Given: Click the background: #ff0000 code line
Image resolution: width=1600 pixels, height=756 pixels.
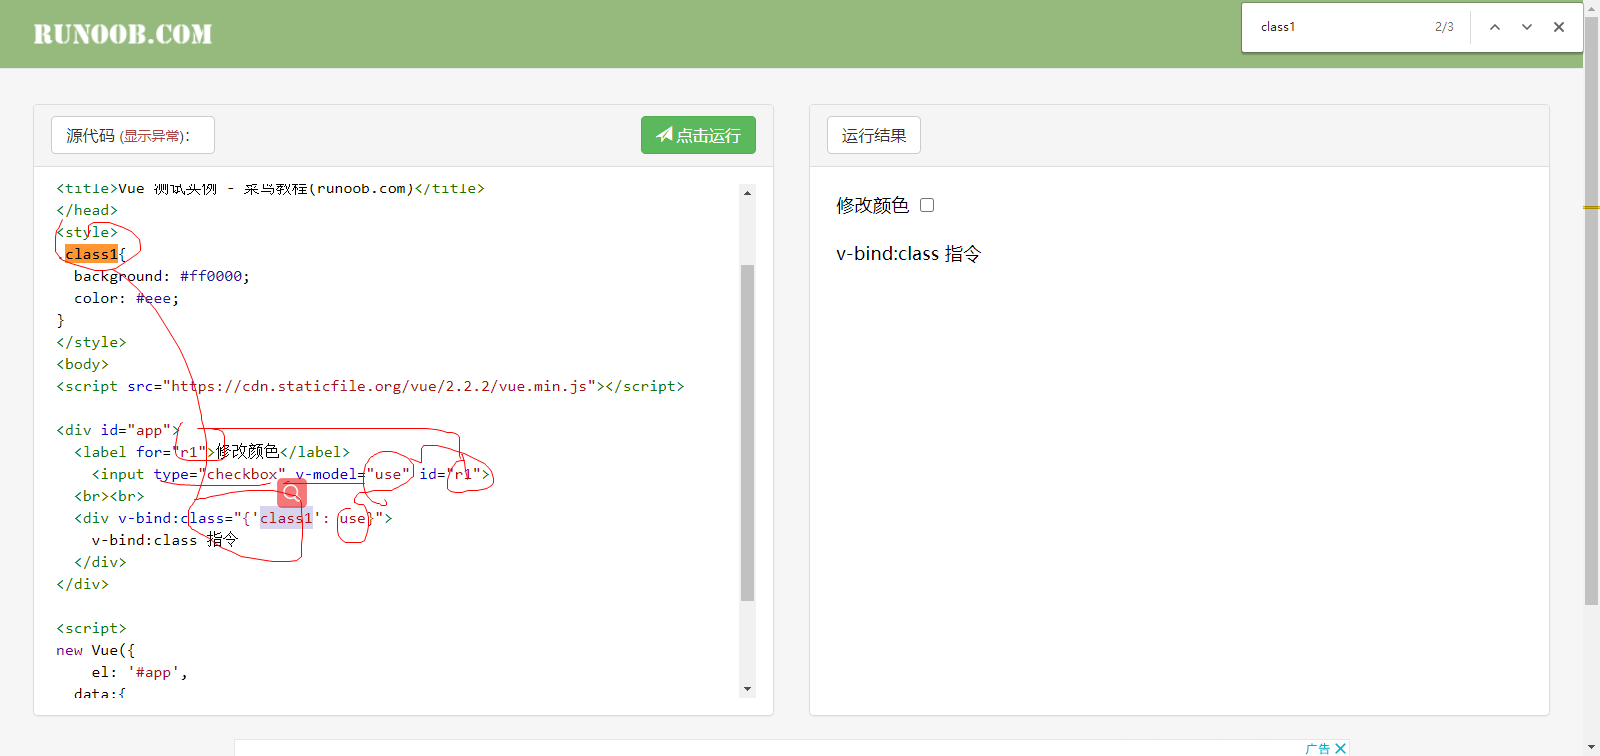Looking at the screenshot, I should point(161,276).
